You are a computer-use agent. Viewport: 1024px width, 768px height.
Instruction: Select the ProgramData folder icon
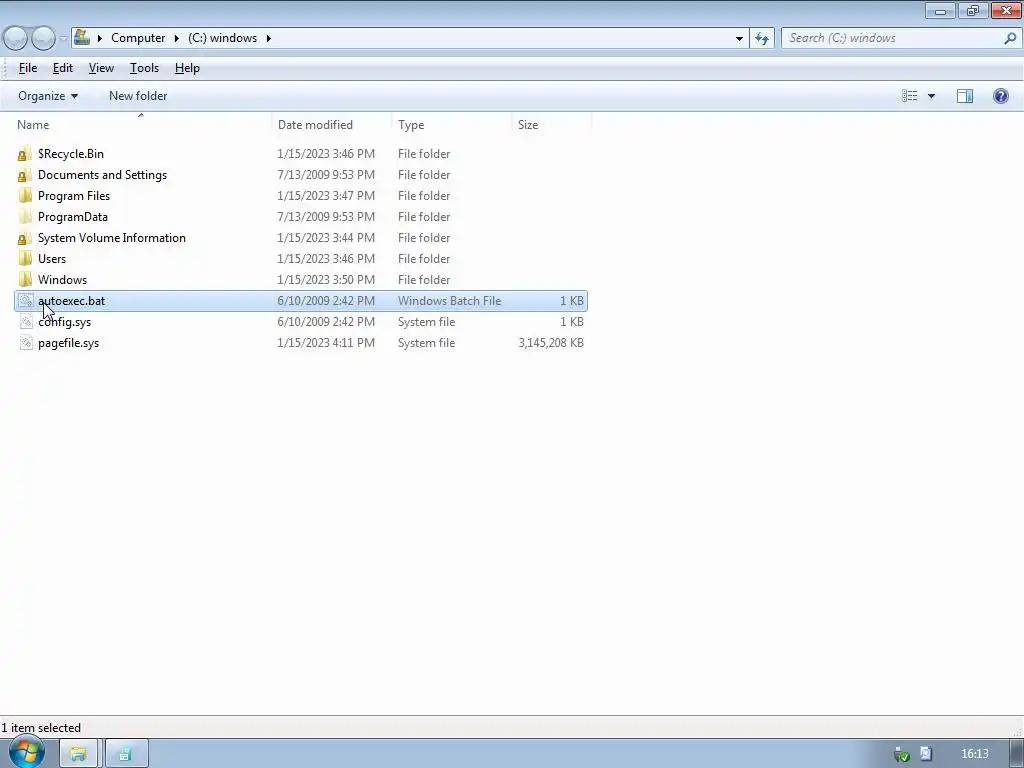pyautogui.click(x=25, y=217)
